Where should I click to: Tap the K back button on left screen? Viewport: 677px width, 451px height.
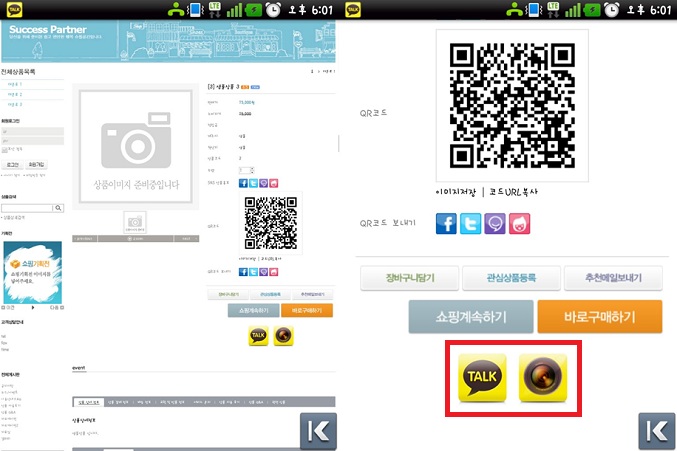coord(318,431)
